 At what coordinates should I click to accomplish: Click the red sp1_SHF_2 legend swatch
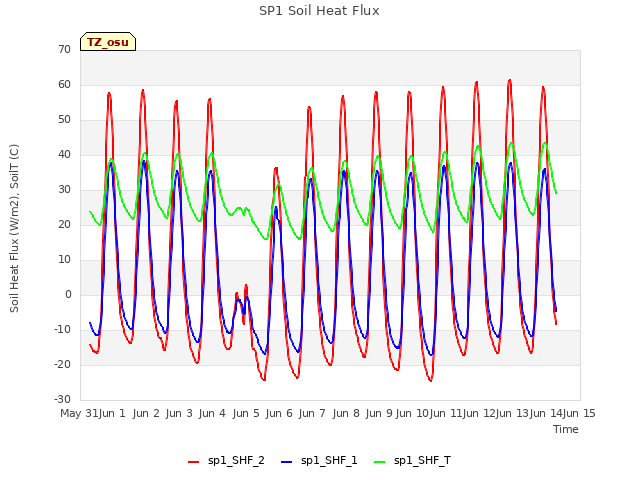(x=193, y=462)
